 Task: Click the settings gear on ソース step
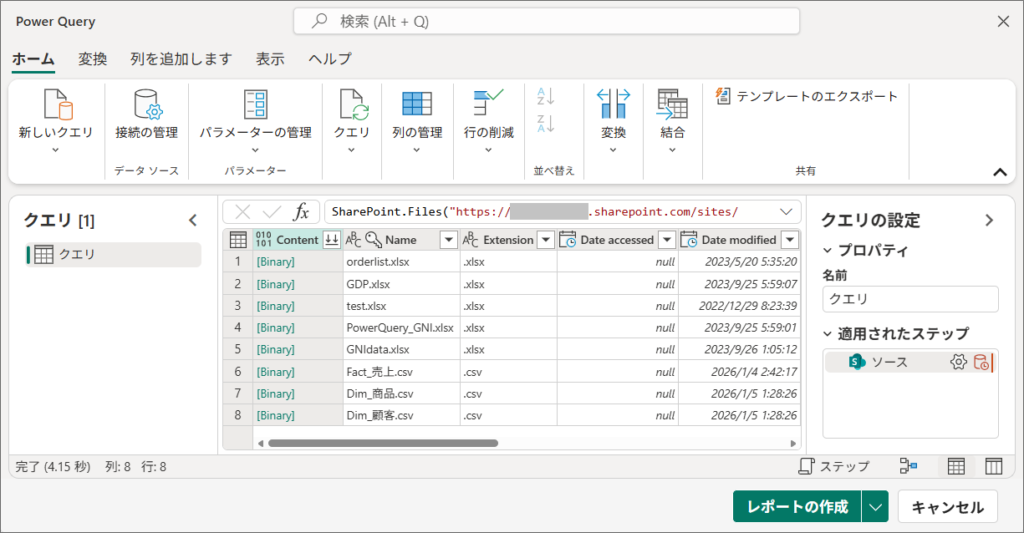[x=958, y=362]
